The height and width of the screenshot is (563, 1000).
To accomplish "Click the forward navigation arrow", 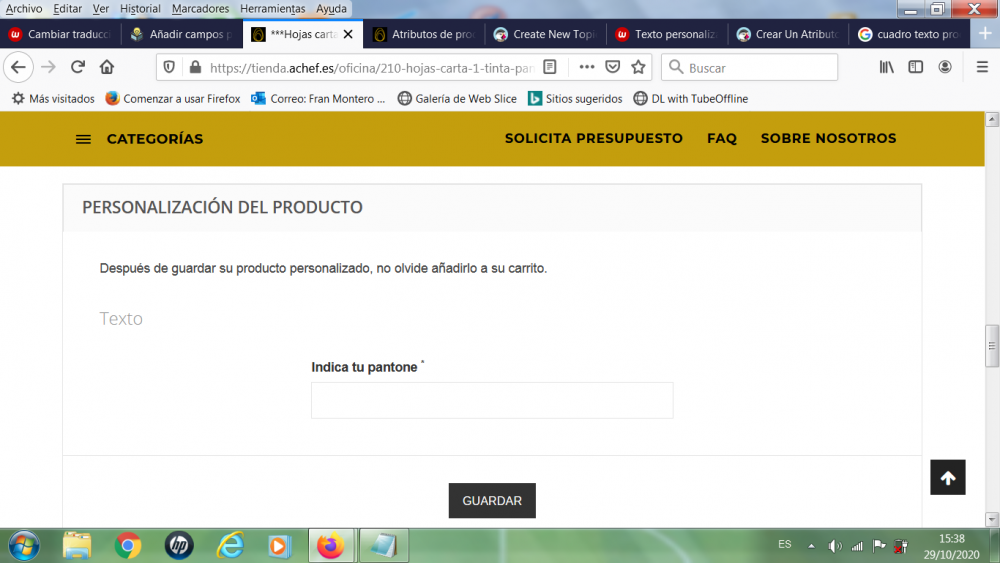I will click(x=48, y=67).
